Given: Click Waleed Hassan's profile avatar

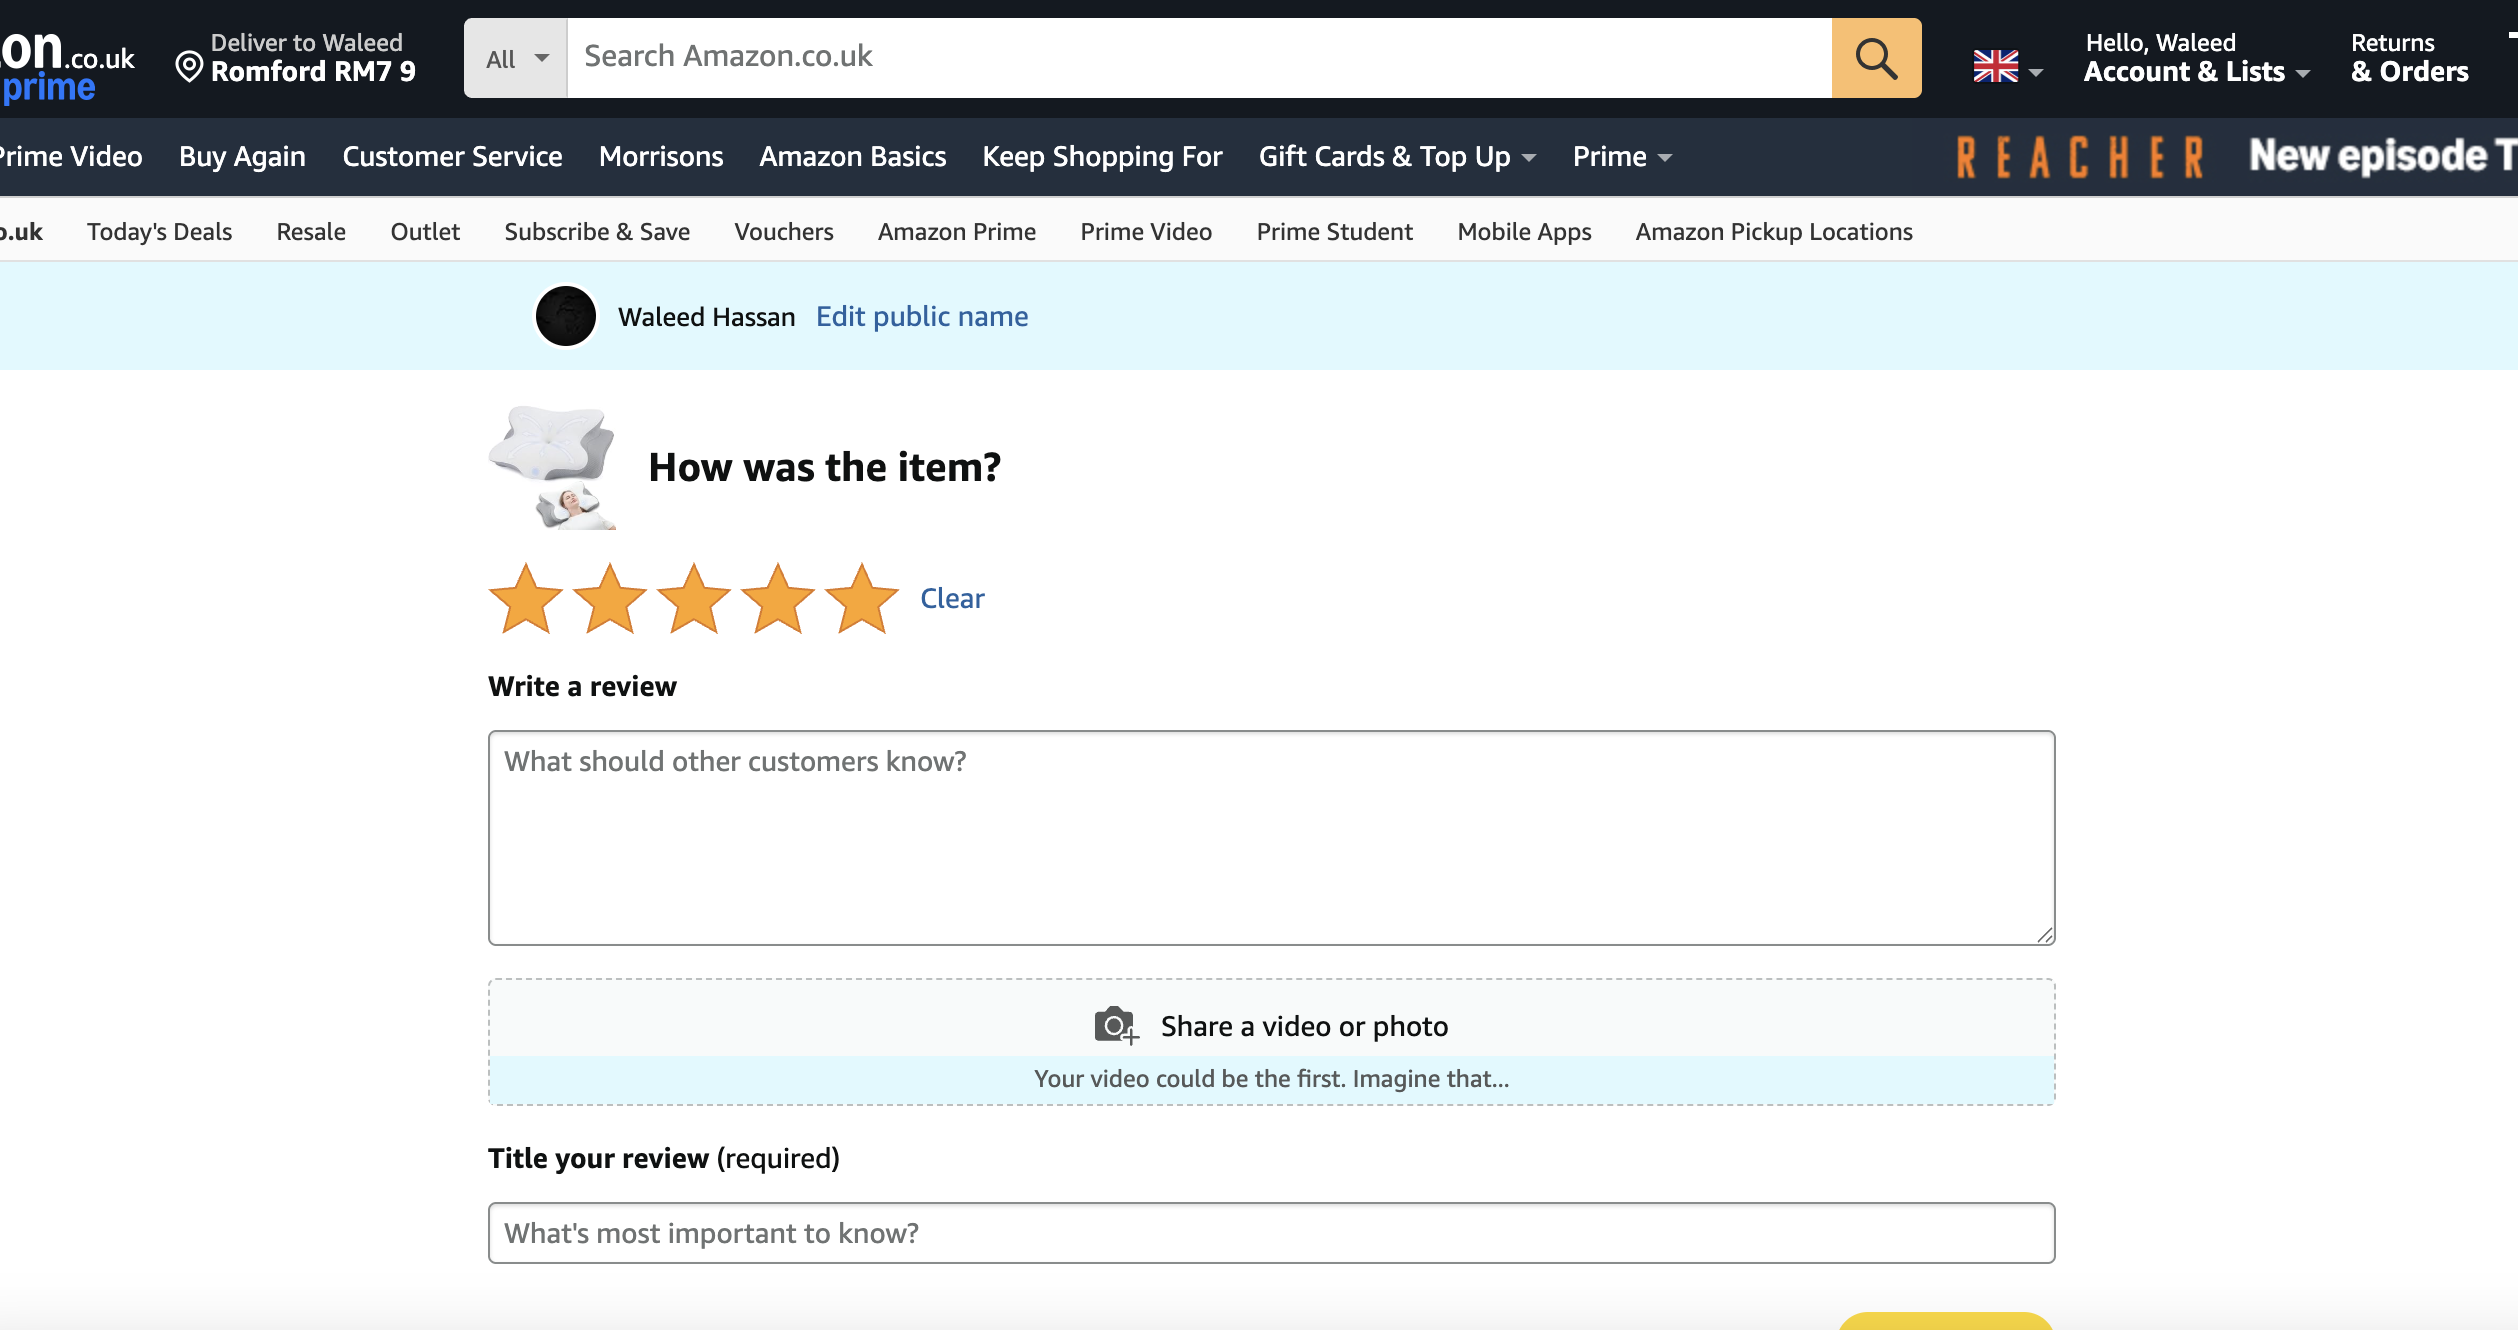Looking at the screenshot, I should [x=566, y=316].
